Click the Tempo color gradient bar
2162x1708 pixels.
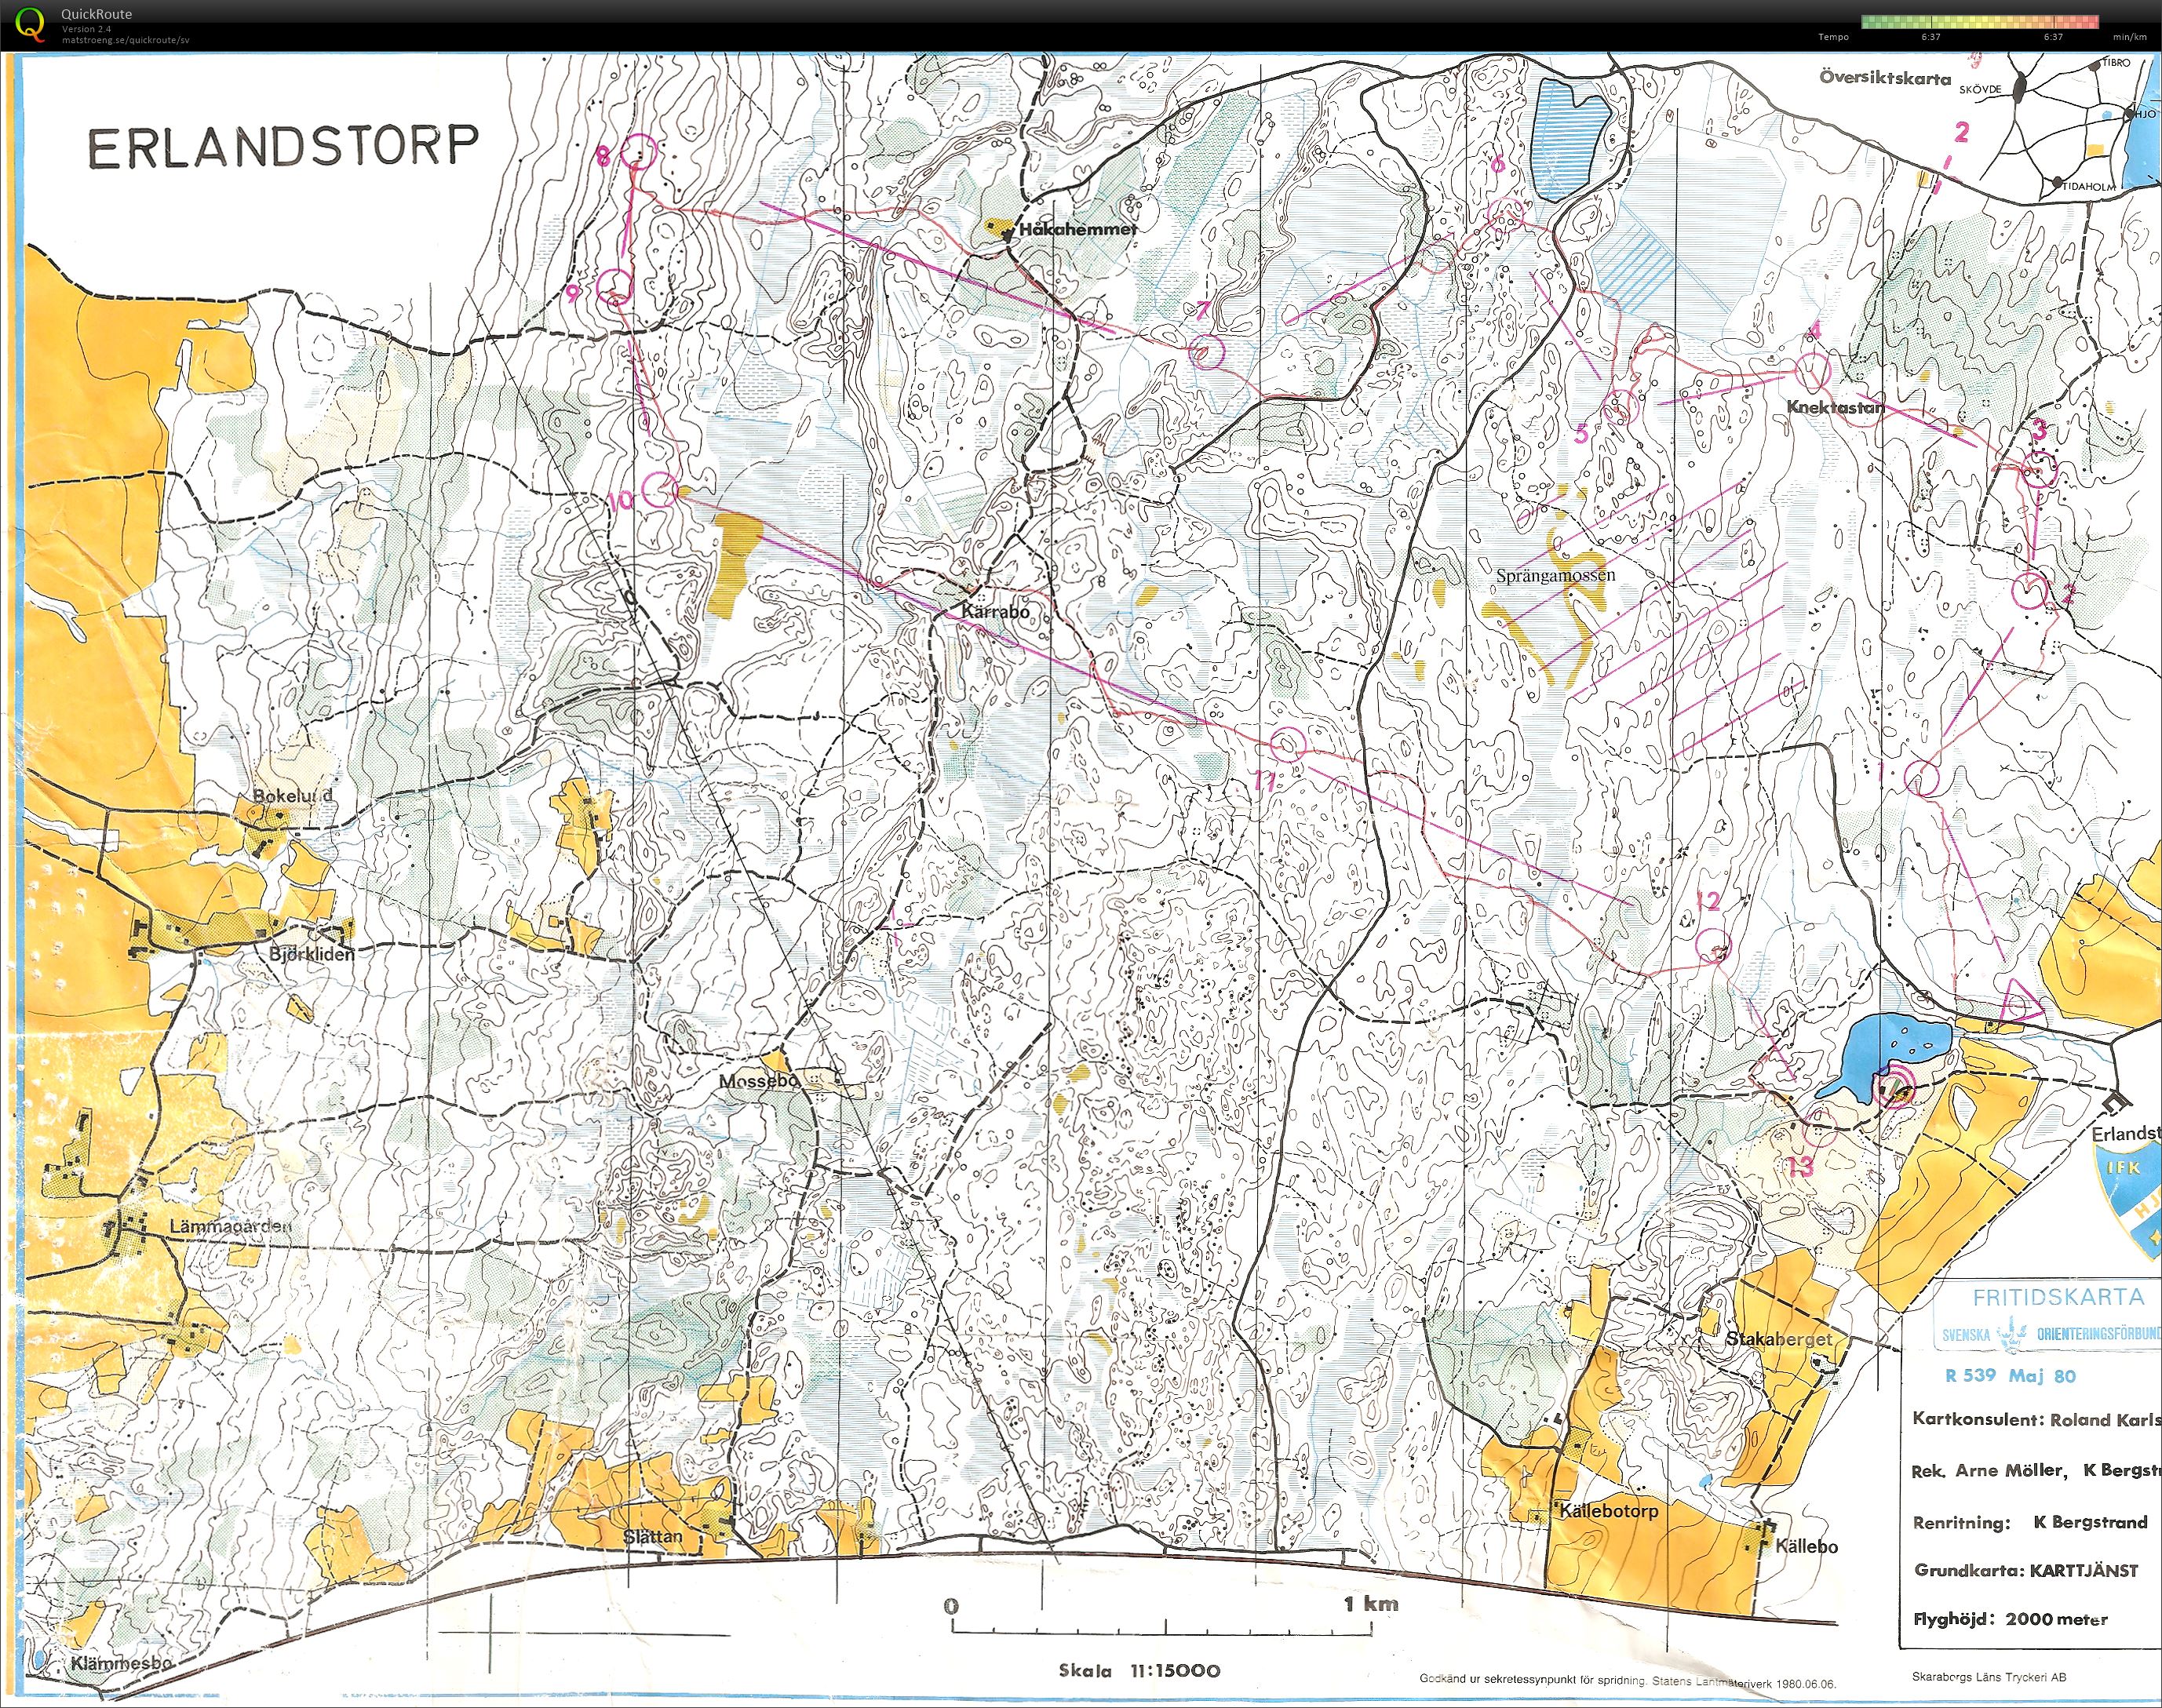pos(1980,21)
